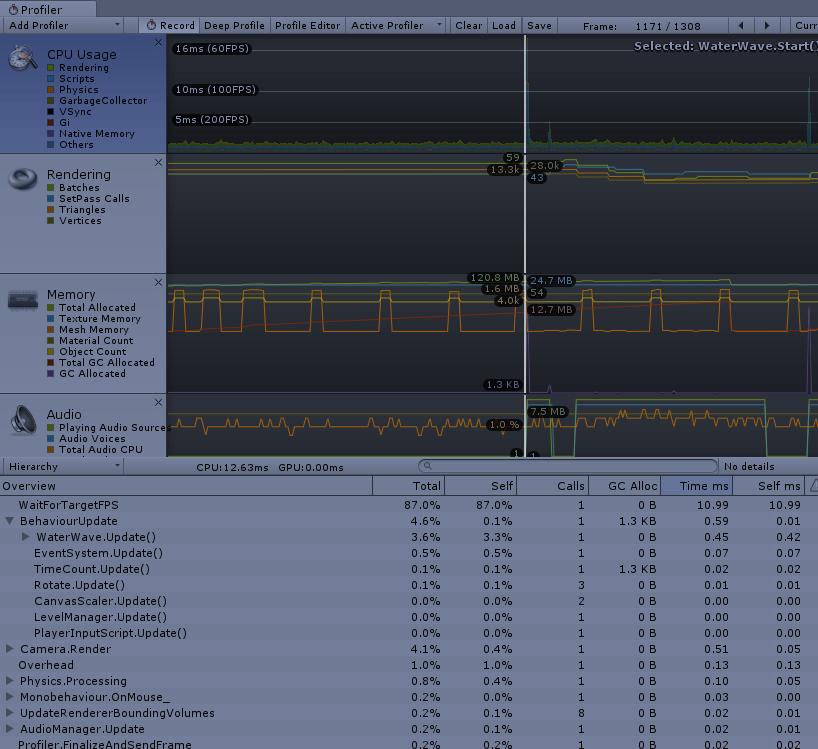The width and height of the screenshot is (818, 749).
Task: Toggle Deep Profile mode
Action: click(x=234, y=26)
